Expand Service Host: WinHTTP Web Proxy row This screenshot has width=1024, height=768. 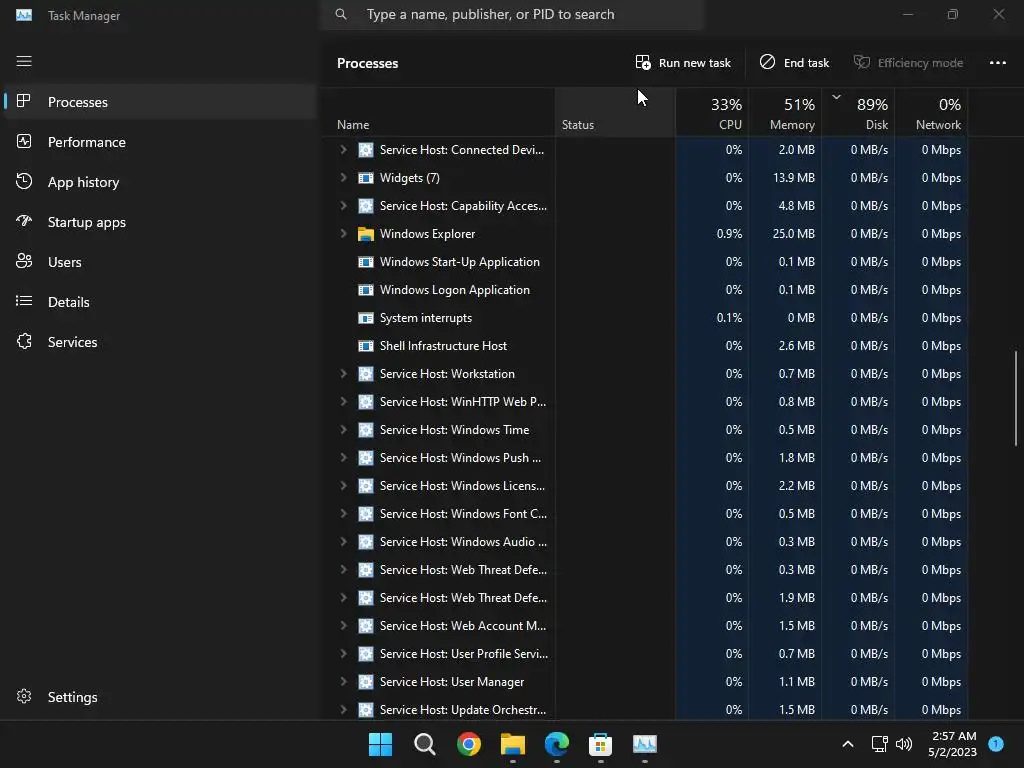tap(344, 402)
